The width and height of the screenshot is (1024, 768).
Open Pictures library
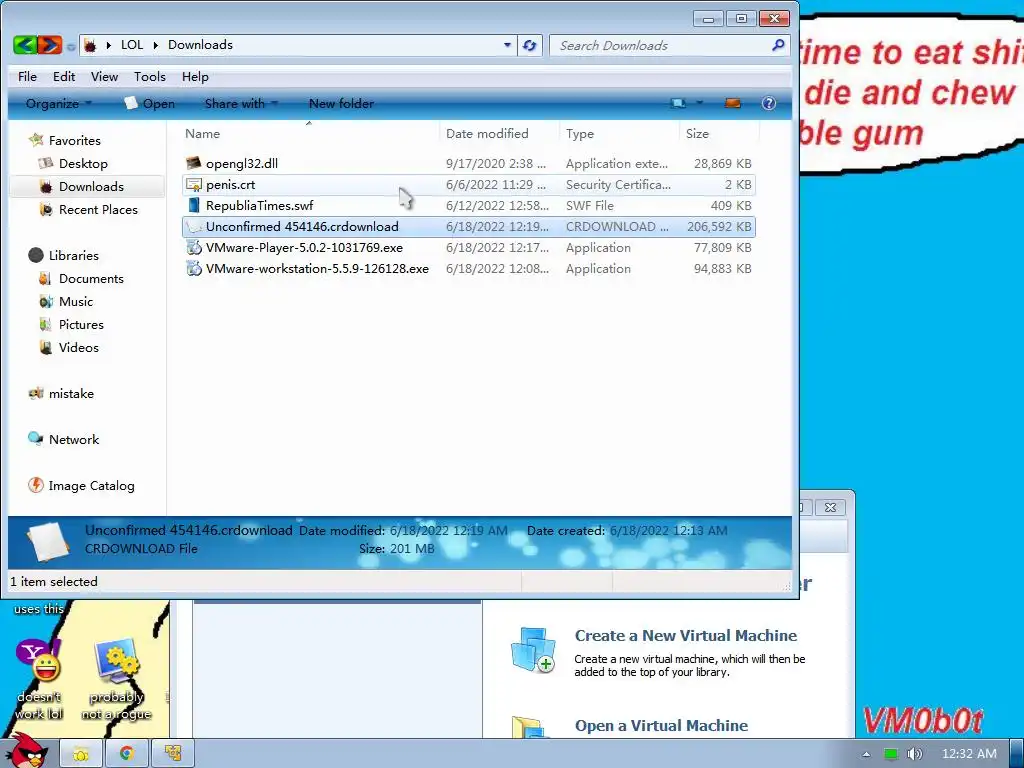point(81,324)
